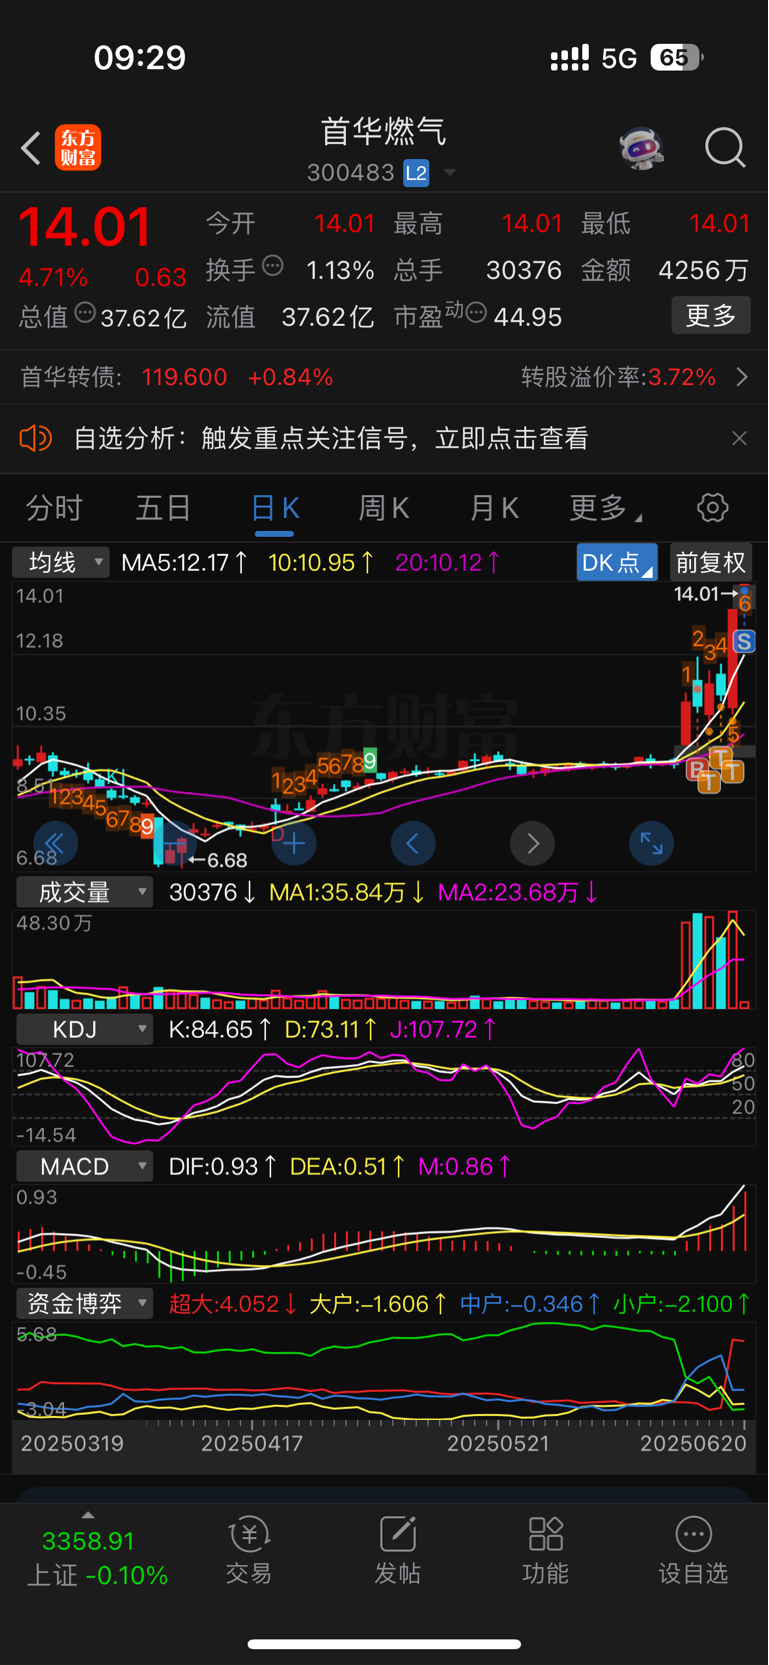Tap the 设自选 add watchlist icon
Screen dimensions: 769x1665
(x=693, y=1550)
